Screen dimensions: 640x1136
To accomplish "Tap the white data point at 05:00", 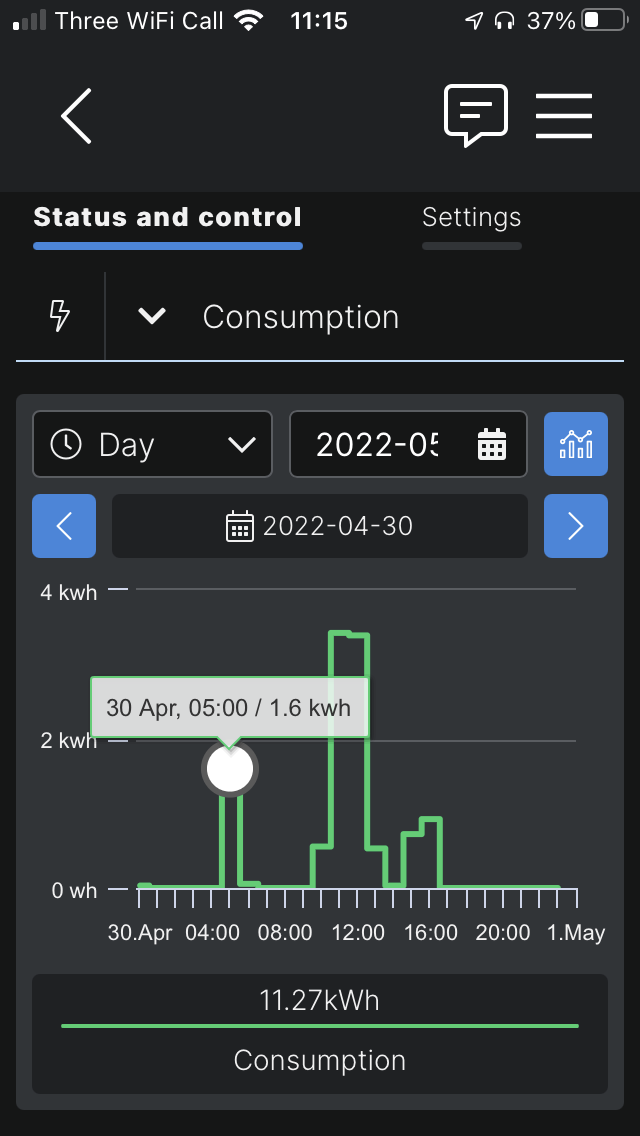I will pyautogui.click(x=230, y=769).
